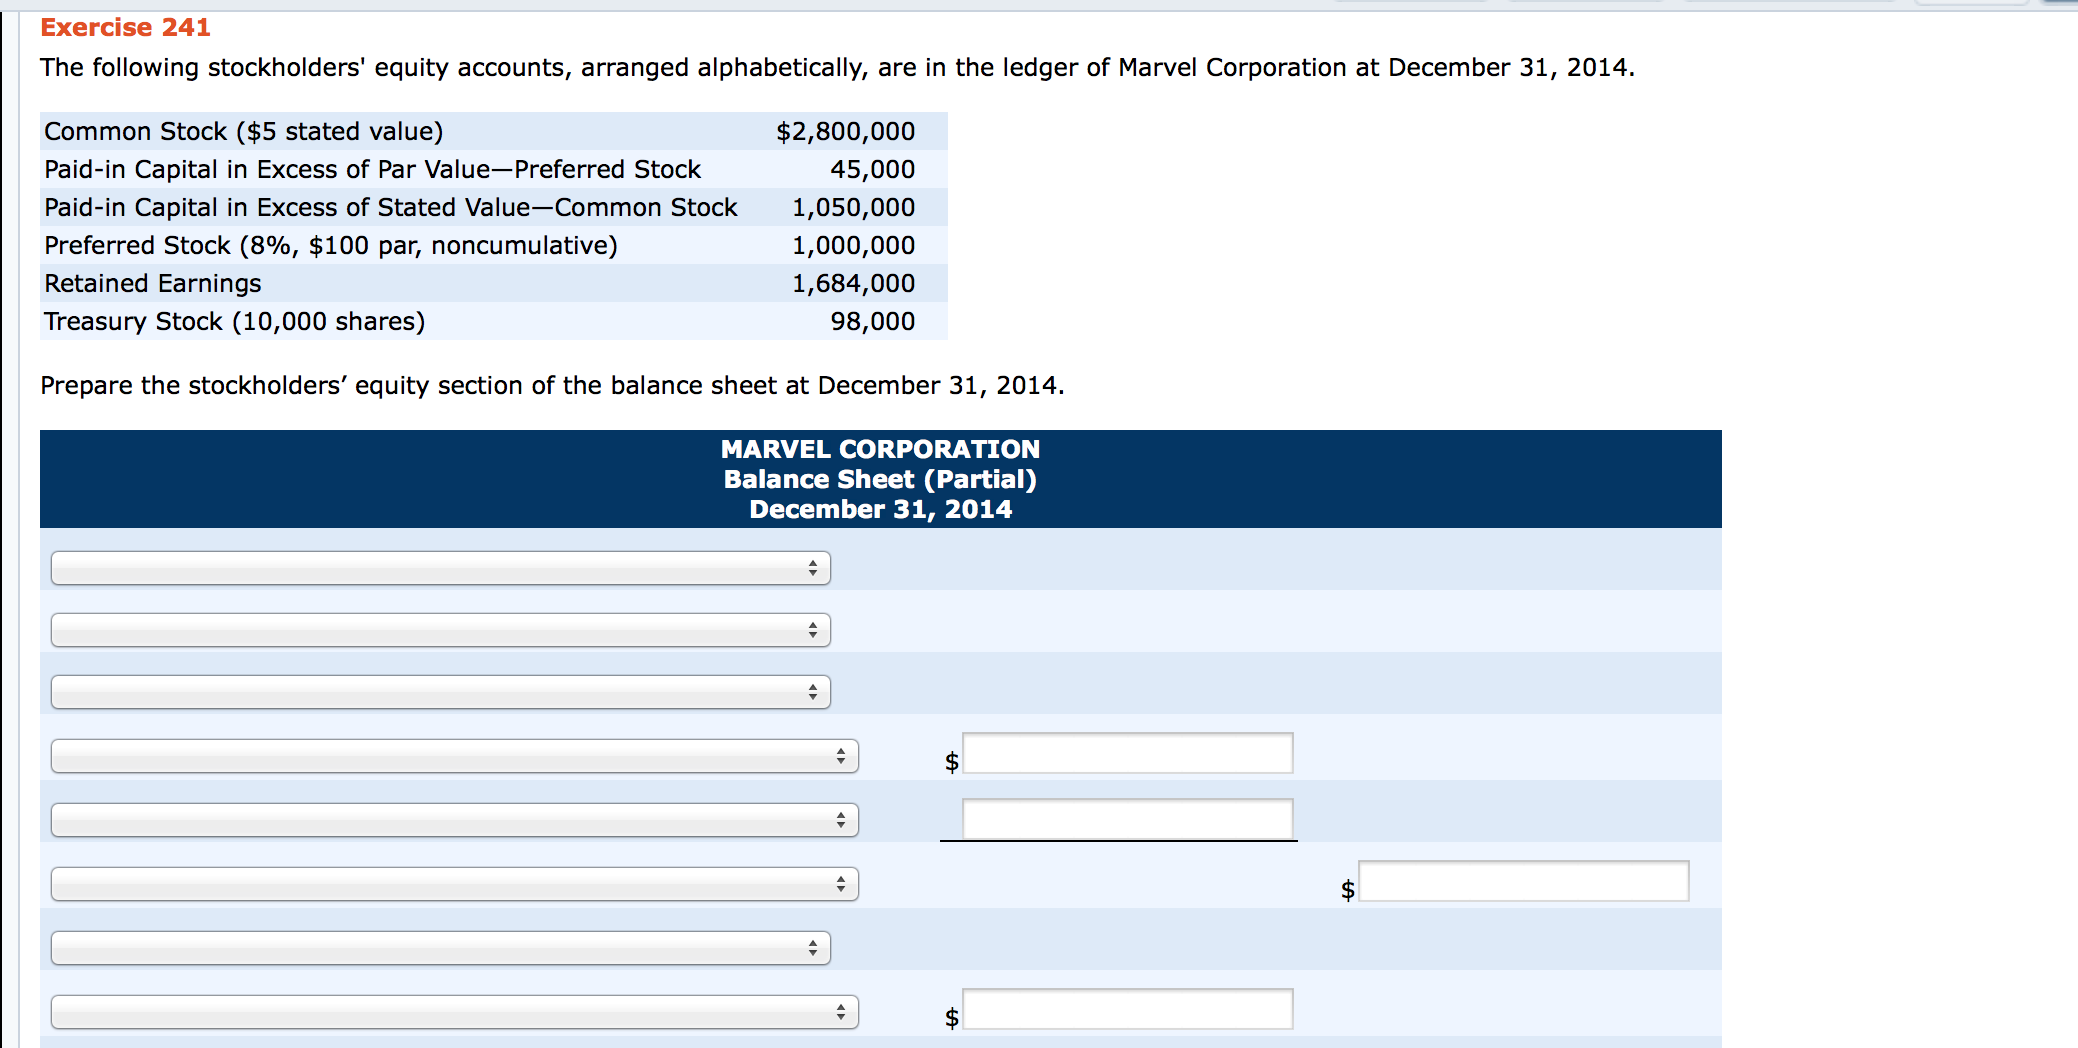Viewport: 2078px width, 1048px height.
Task: Click the 45,000 value
Action: [x=872, y=169]
